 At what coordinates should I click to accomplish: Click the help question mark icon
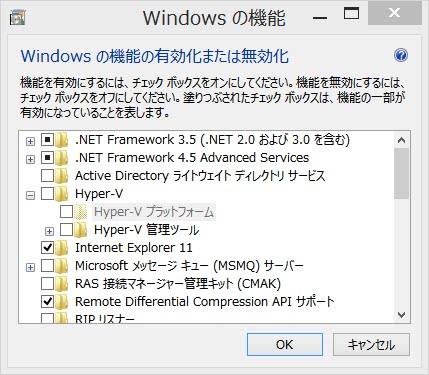click(x=401, y=55)
